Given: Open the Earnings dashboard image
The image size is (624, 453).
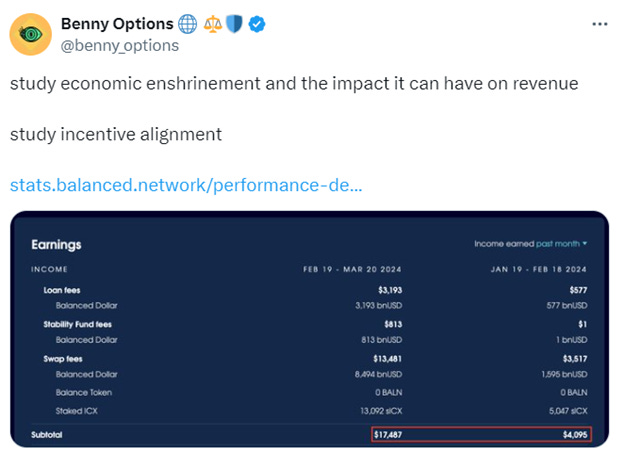Looking at the screenshot, I should click(x=310, y=329).
